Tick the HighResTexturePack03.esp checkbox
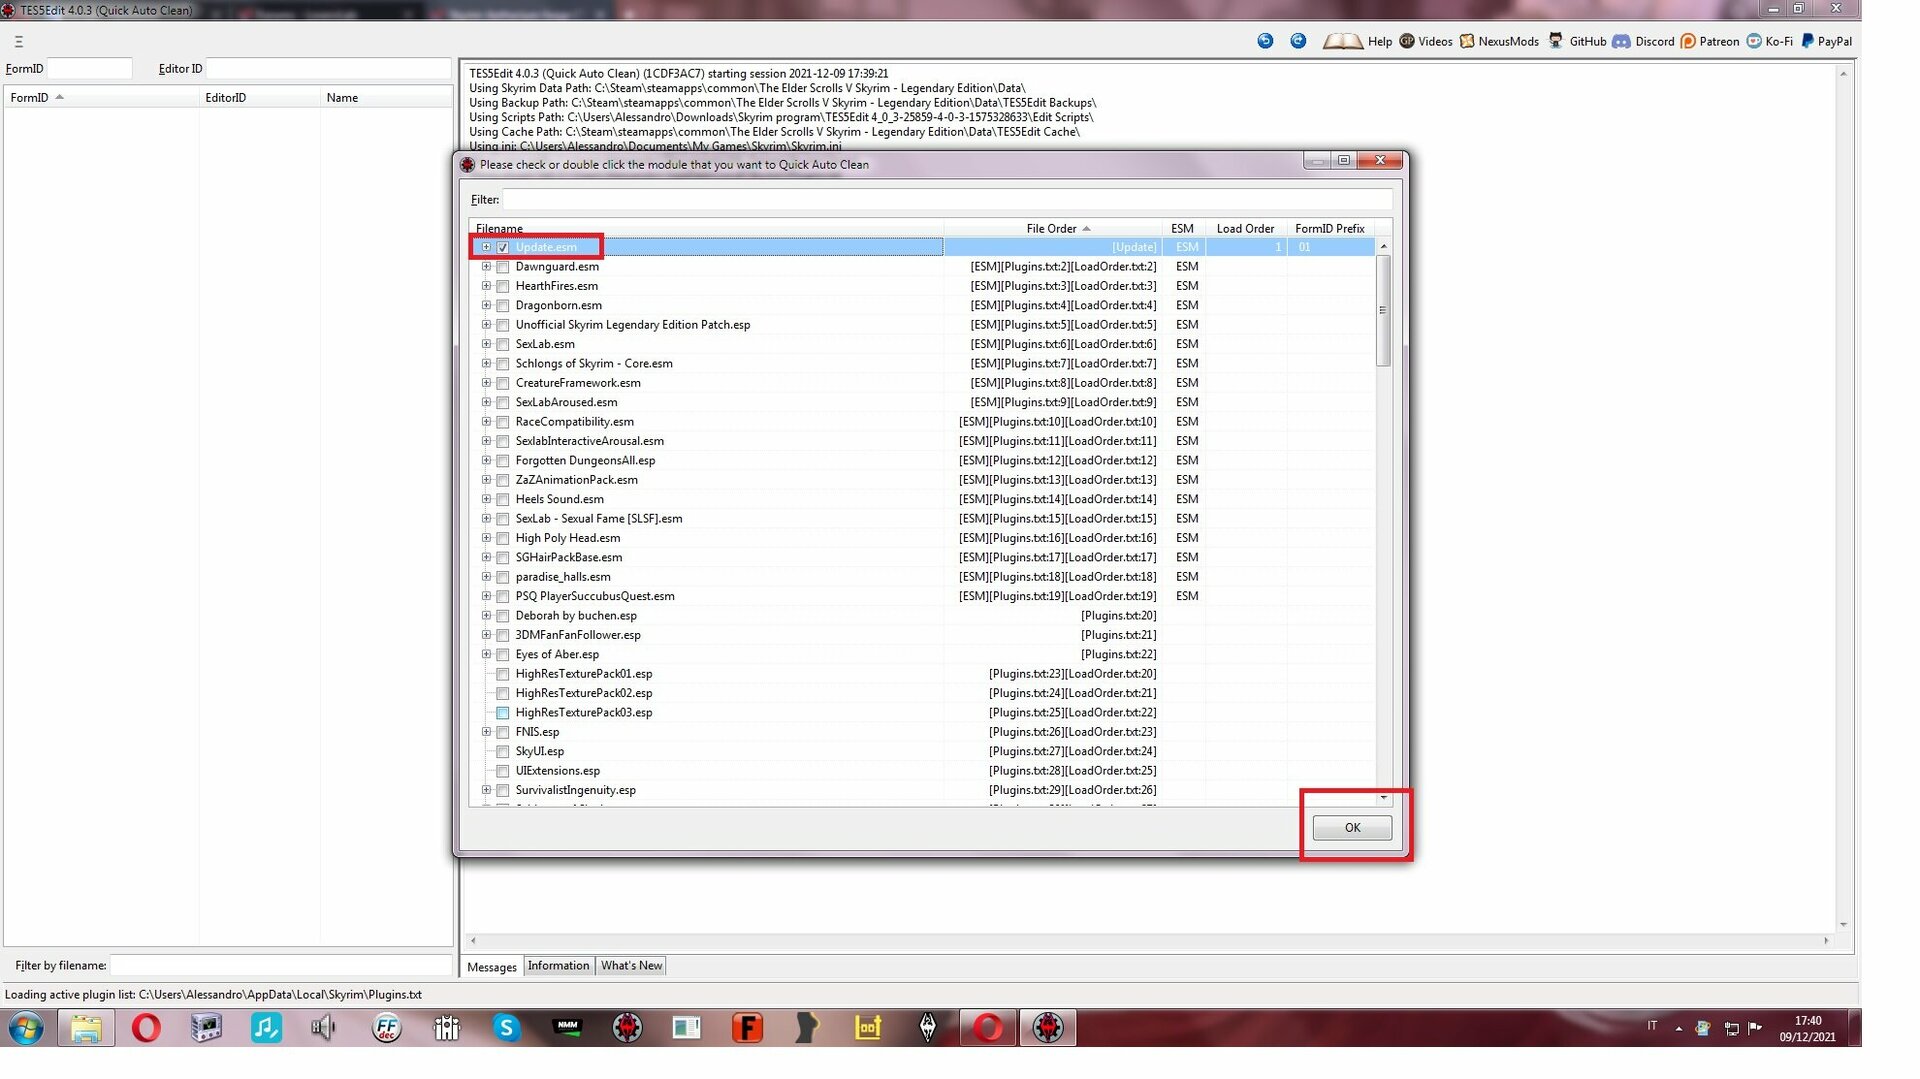The width and height of the screenshot is (1920, 1079). [x=503, y=713]
